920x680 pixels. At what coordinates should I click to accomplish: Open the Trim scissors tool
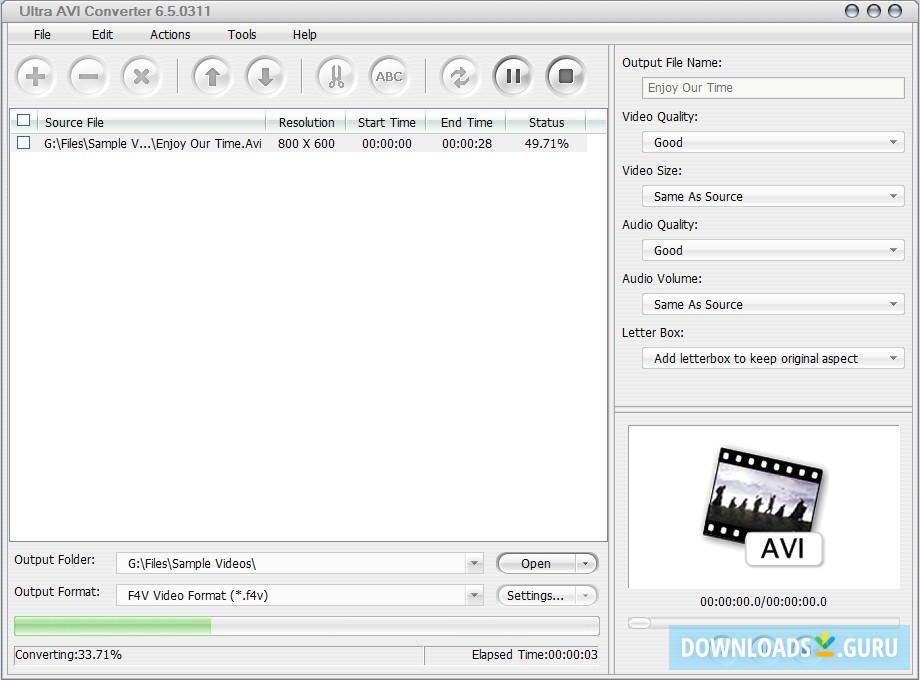335,75
